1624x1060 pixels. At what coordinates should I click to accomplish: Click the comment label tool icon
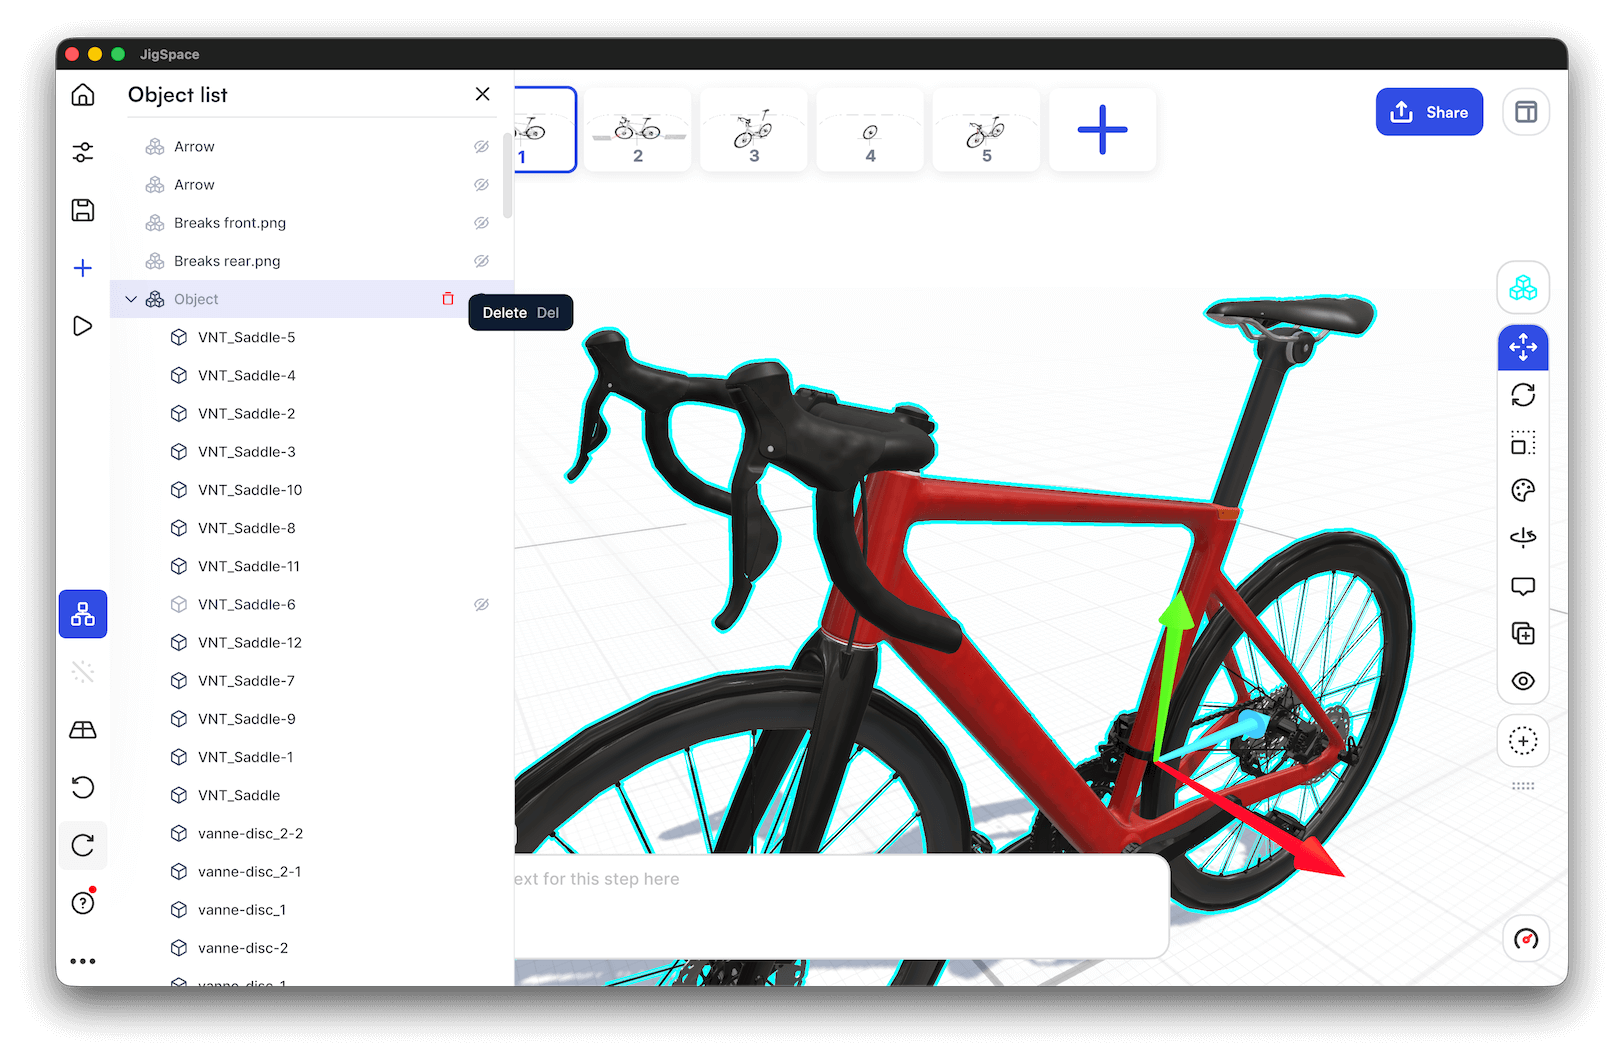(1523, 586)
